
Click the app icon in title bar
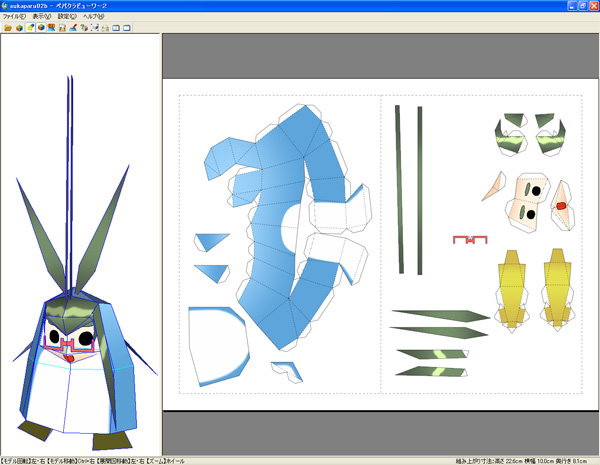click(5, 6)
